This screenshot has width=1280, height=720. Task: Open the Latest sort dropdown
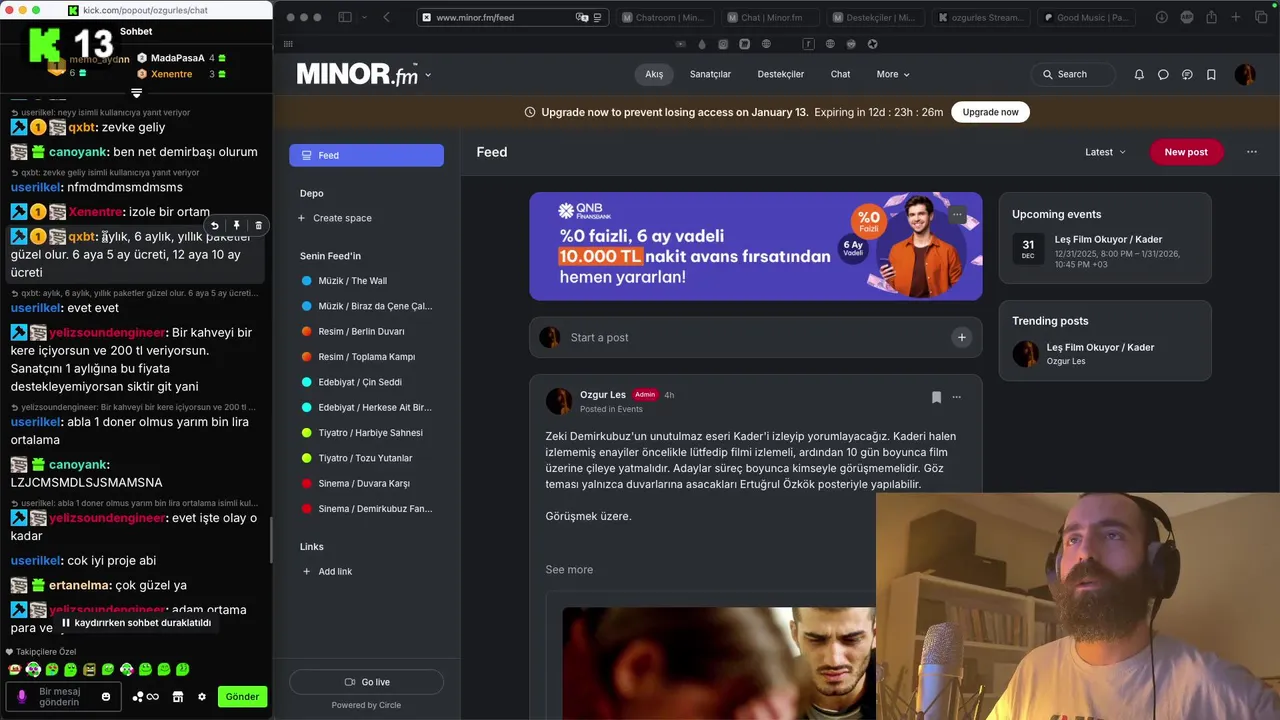1105,152
